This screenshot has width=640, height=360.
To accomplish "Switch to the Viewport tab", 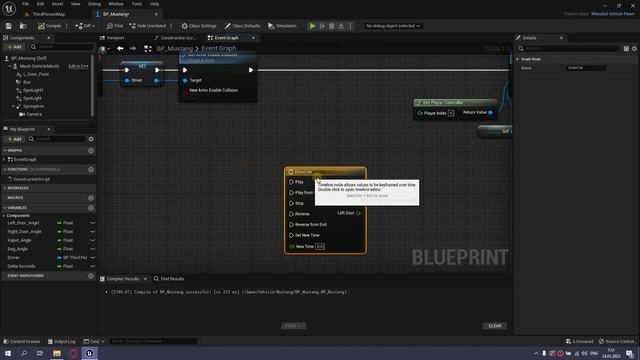I will coord(115,38).
